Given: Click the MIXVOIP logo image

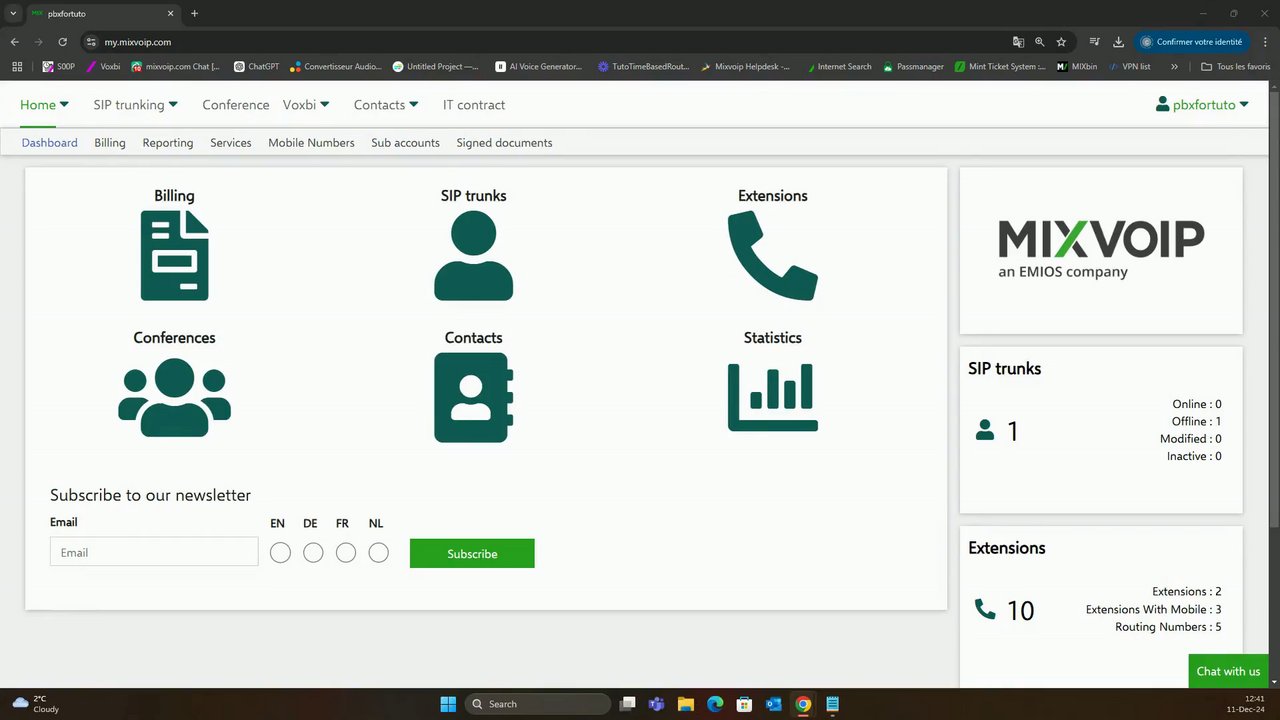Looking at the screenshot, I should click(1101, 250).
